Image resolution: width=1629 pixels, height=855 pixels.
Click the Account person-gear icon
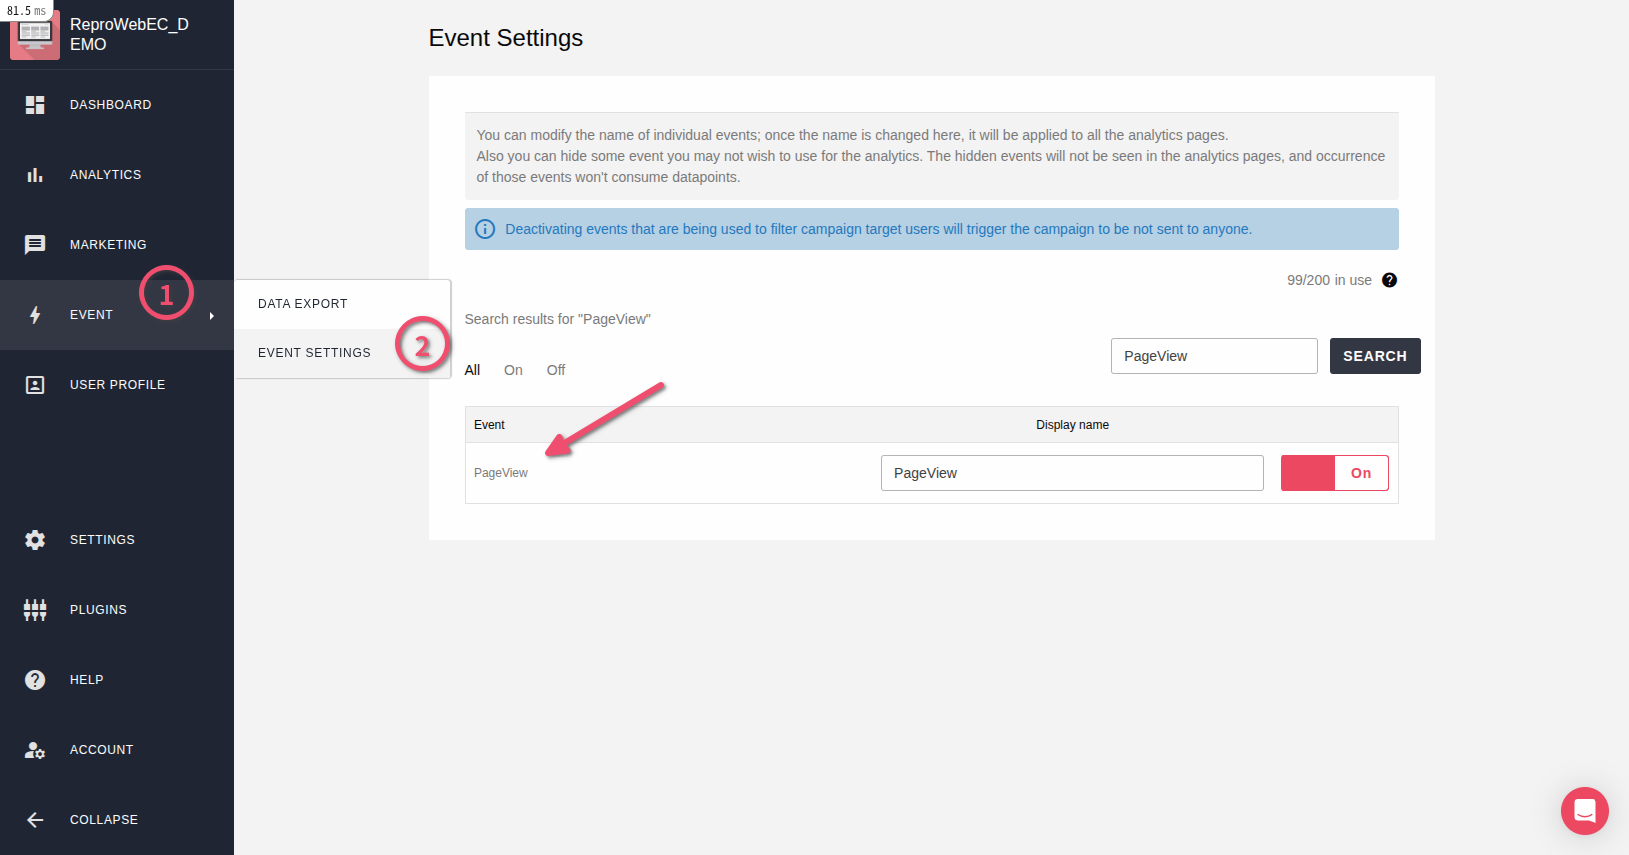pos(35,750)
